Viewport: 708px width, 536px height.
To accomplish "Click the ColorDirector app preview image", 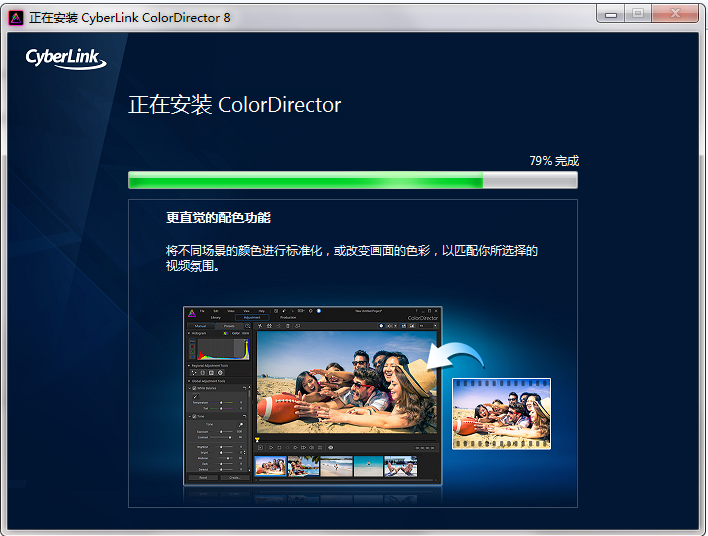I will tap(312, 396).
